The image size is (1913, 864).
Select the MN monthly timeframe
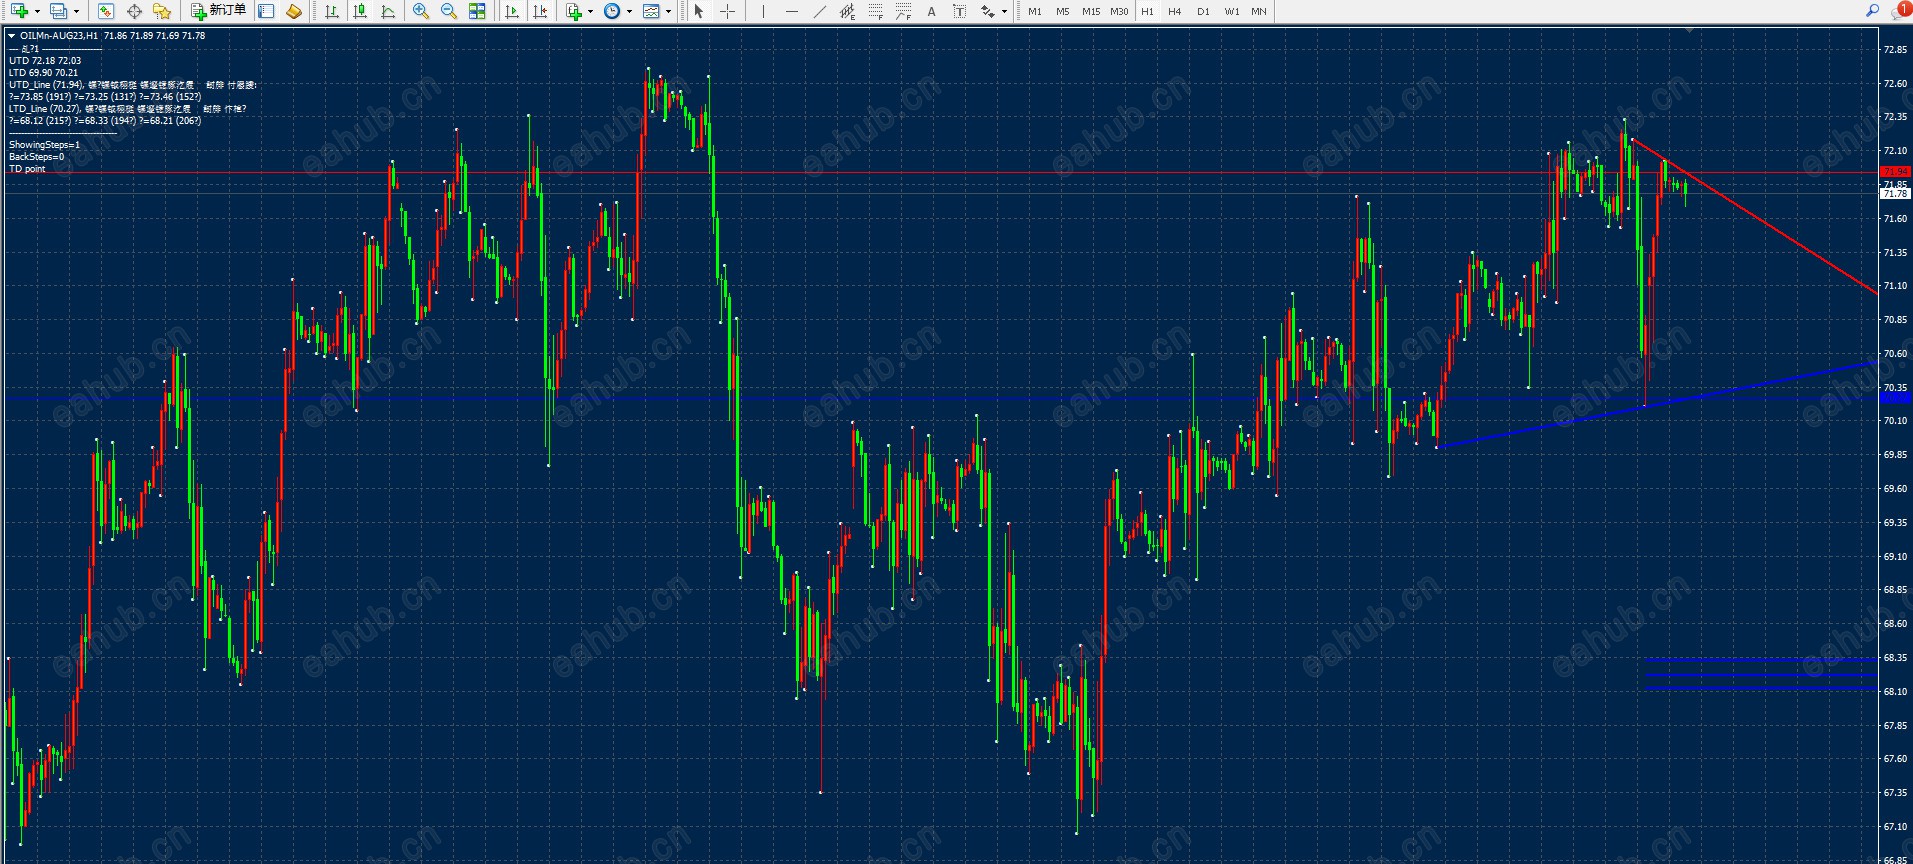coord(1259,11)
